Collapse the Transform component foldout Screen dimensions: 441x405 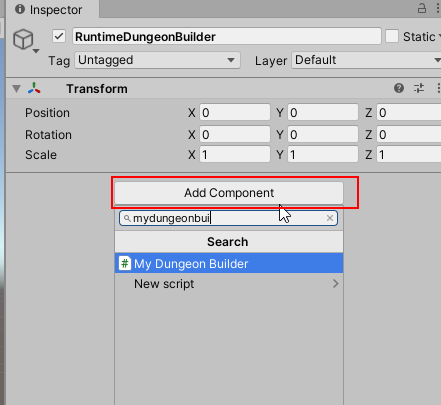[x=16, y=89]
